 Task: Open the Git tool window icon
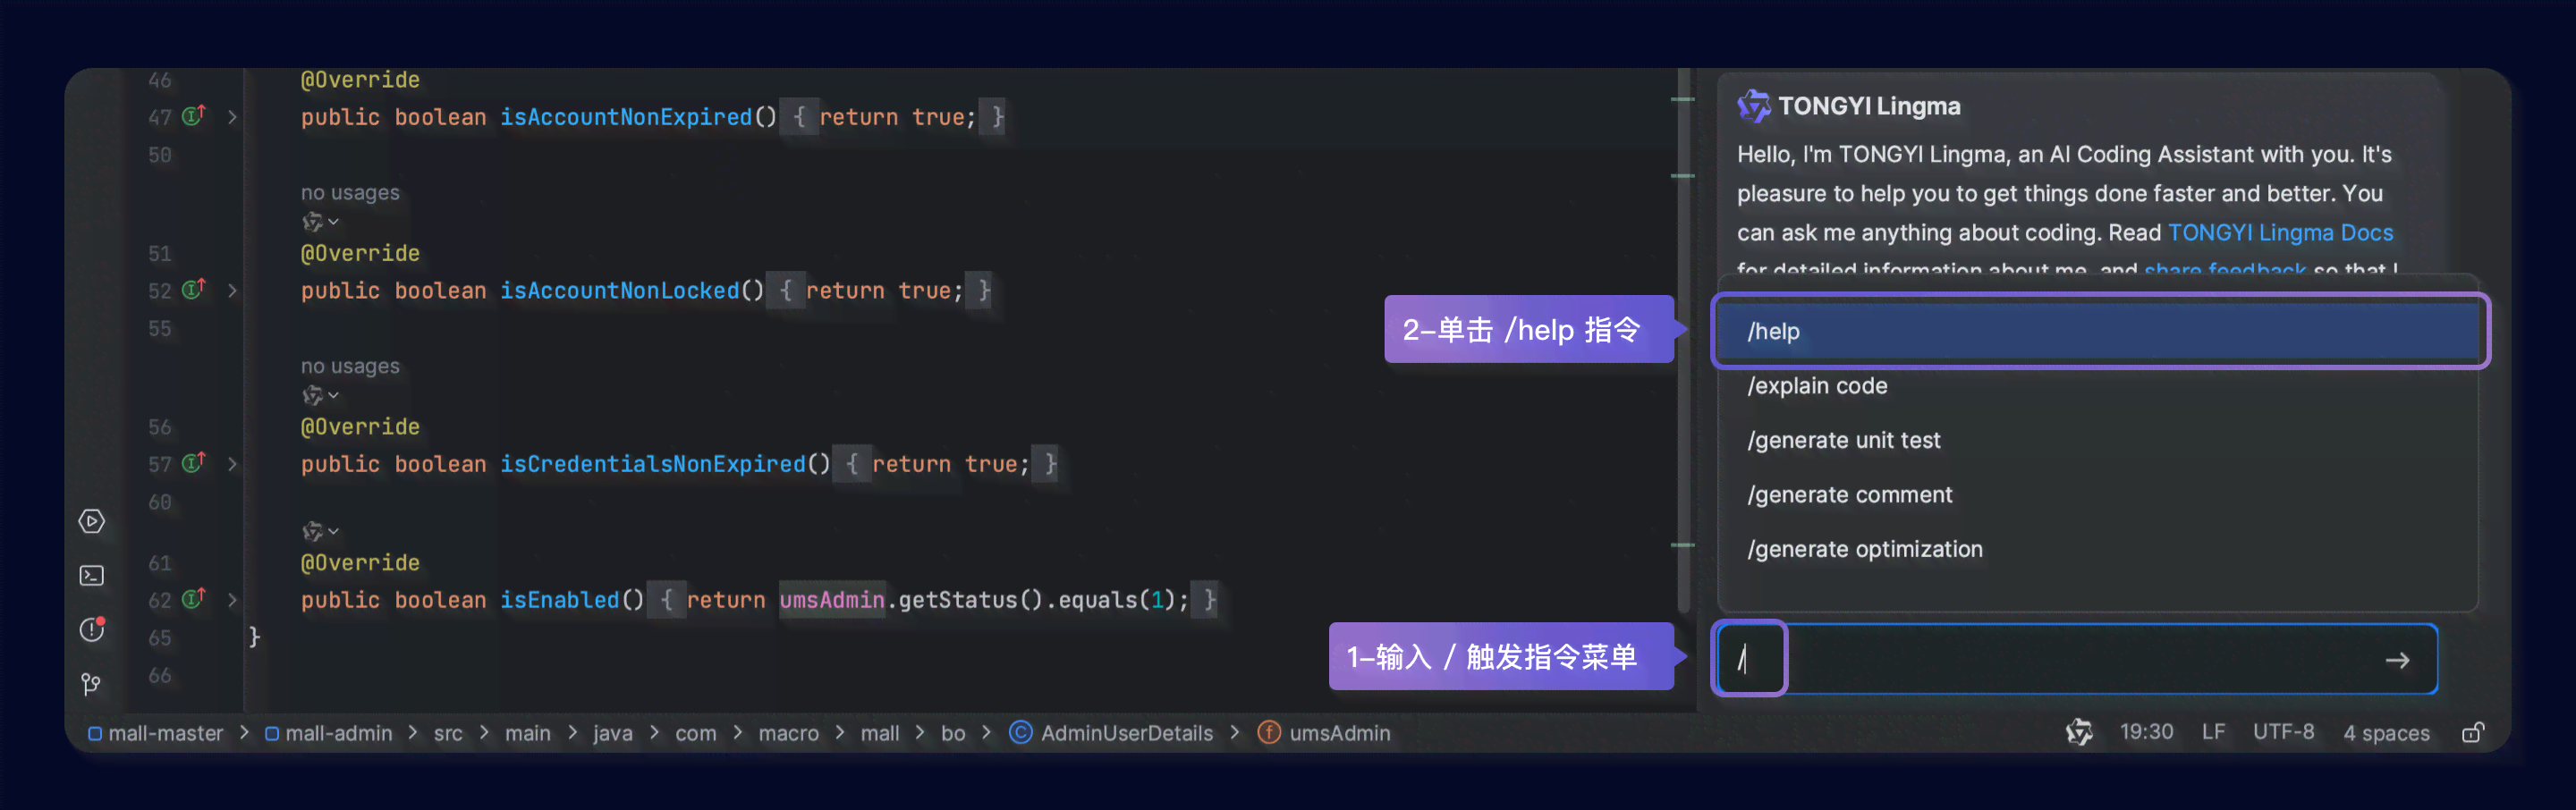tap(91, 684)
